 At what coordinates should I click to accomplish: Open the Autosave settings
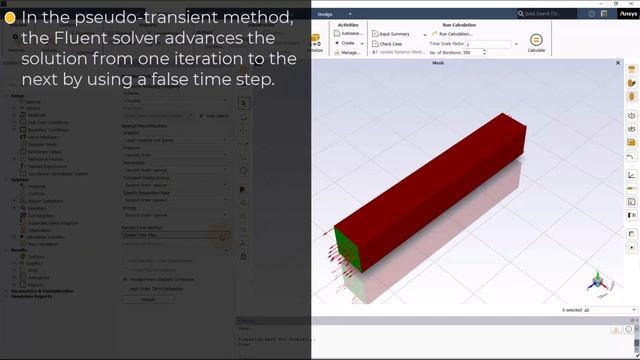pyautogui.click(x=348, y=33)
